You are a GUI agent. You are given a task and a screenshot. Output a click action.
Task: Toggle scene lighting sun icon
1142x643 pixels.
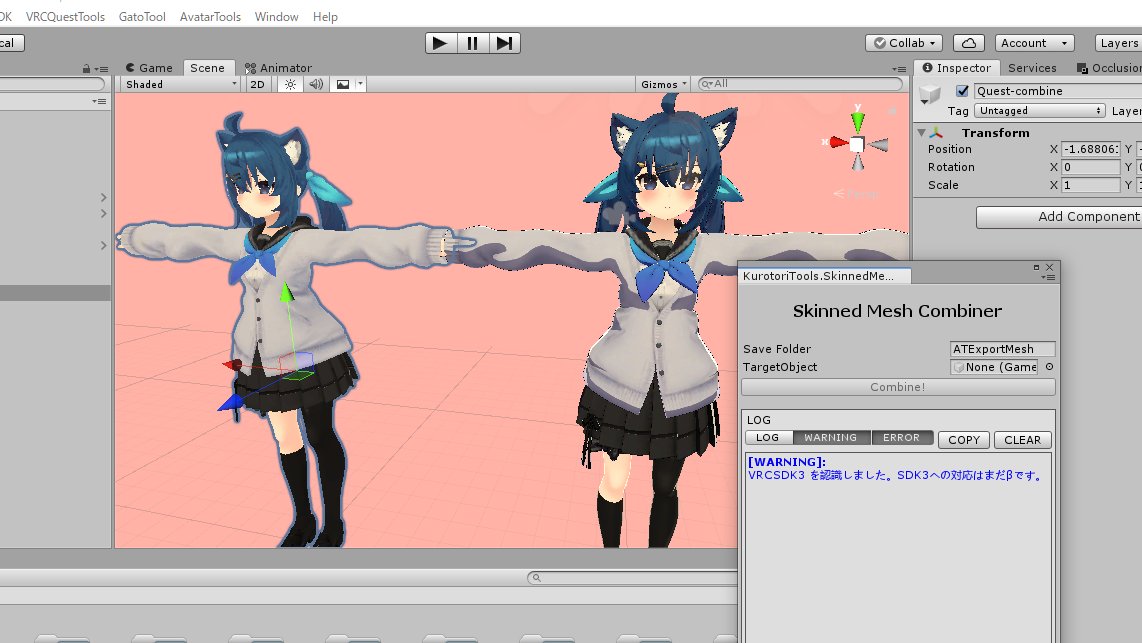point(290,84)
